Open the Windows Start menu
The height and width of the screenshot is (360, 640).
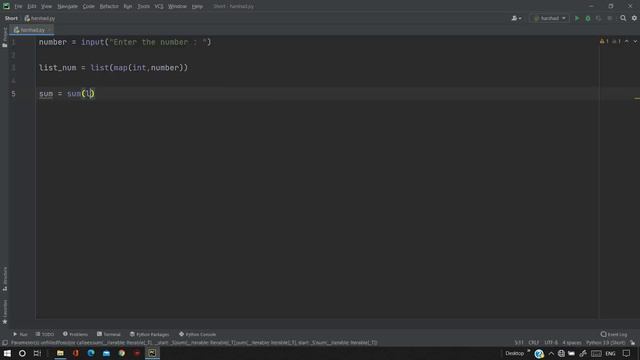pos(7,353)
